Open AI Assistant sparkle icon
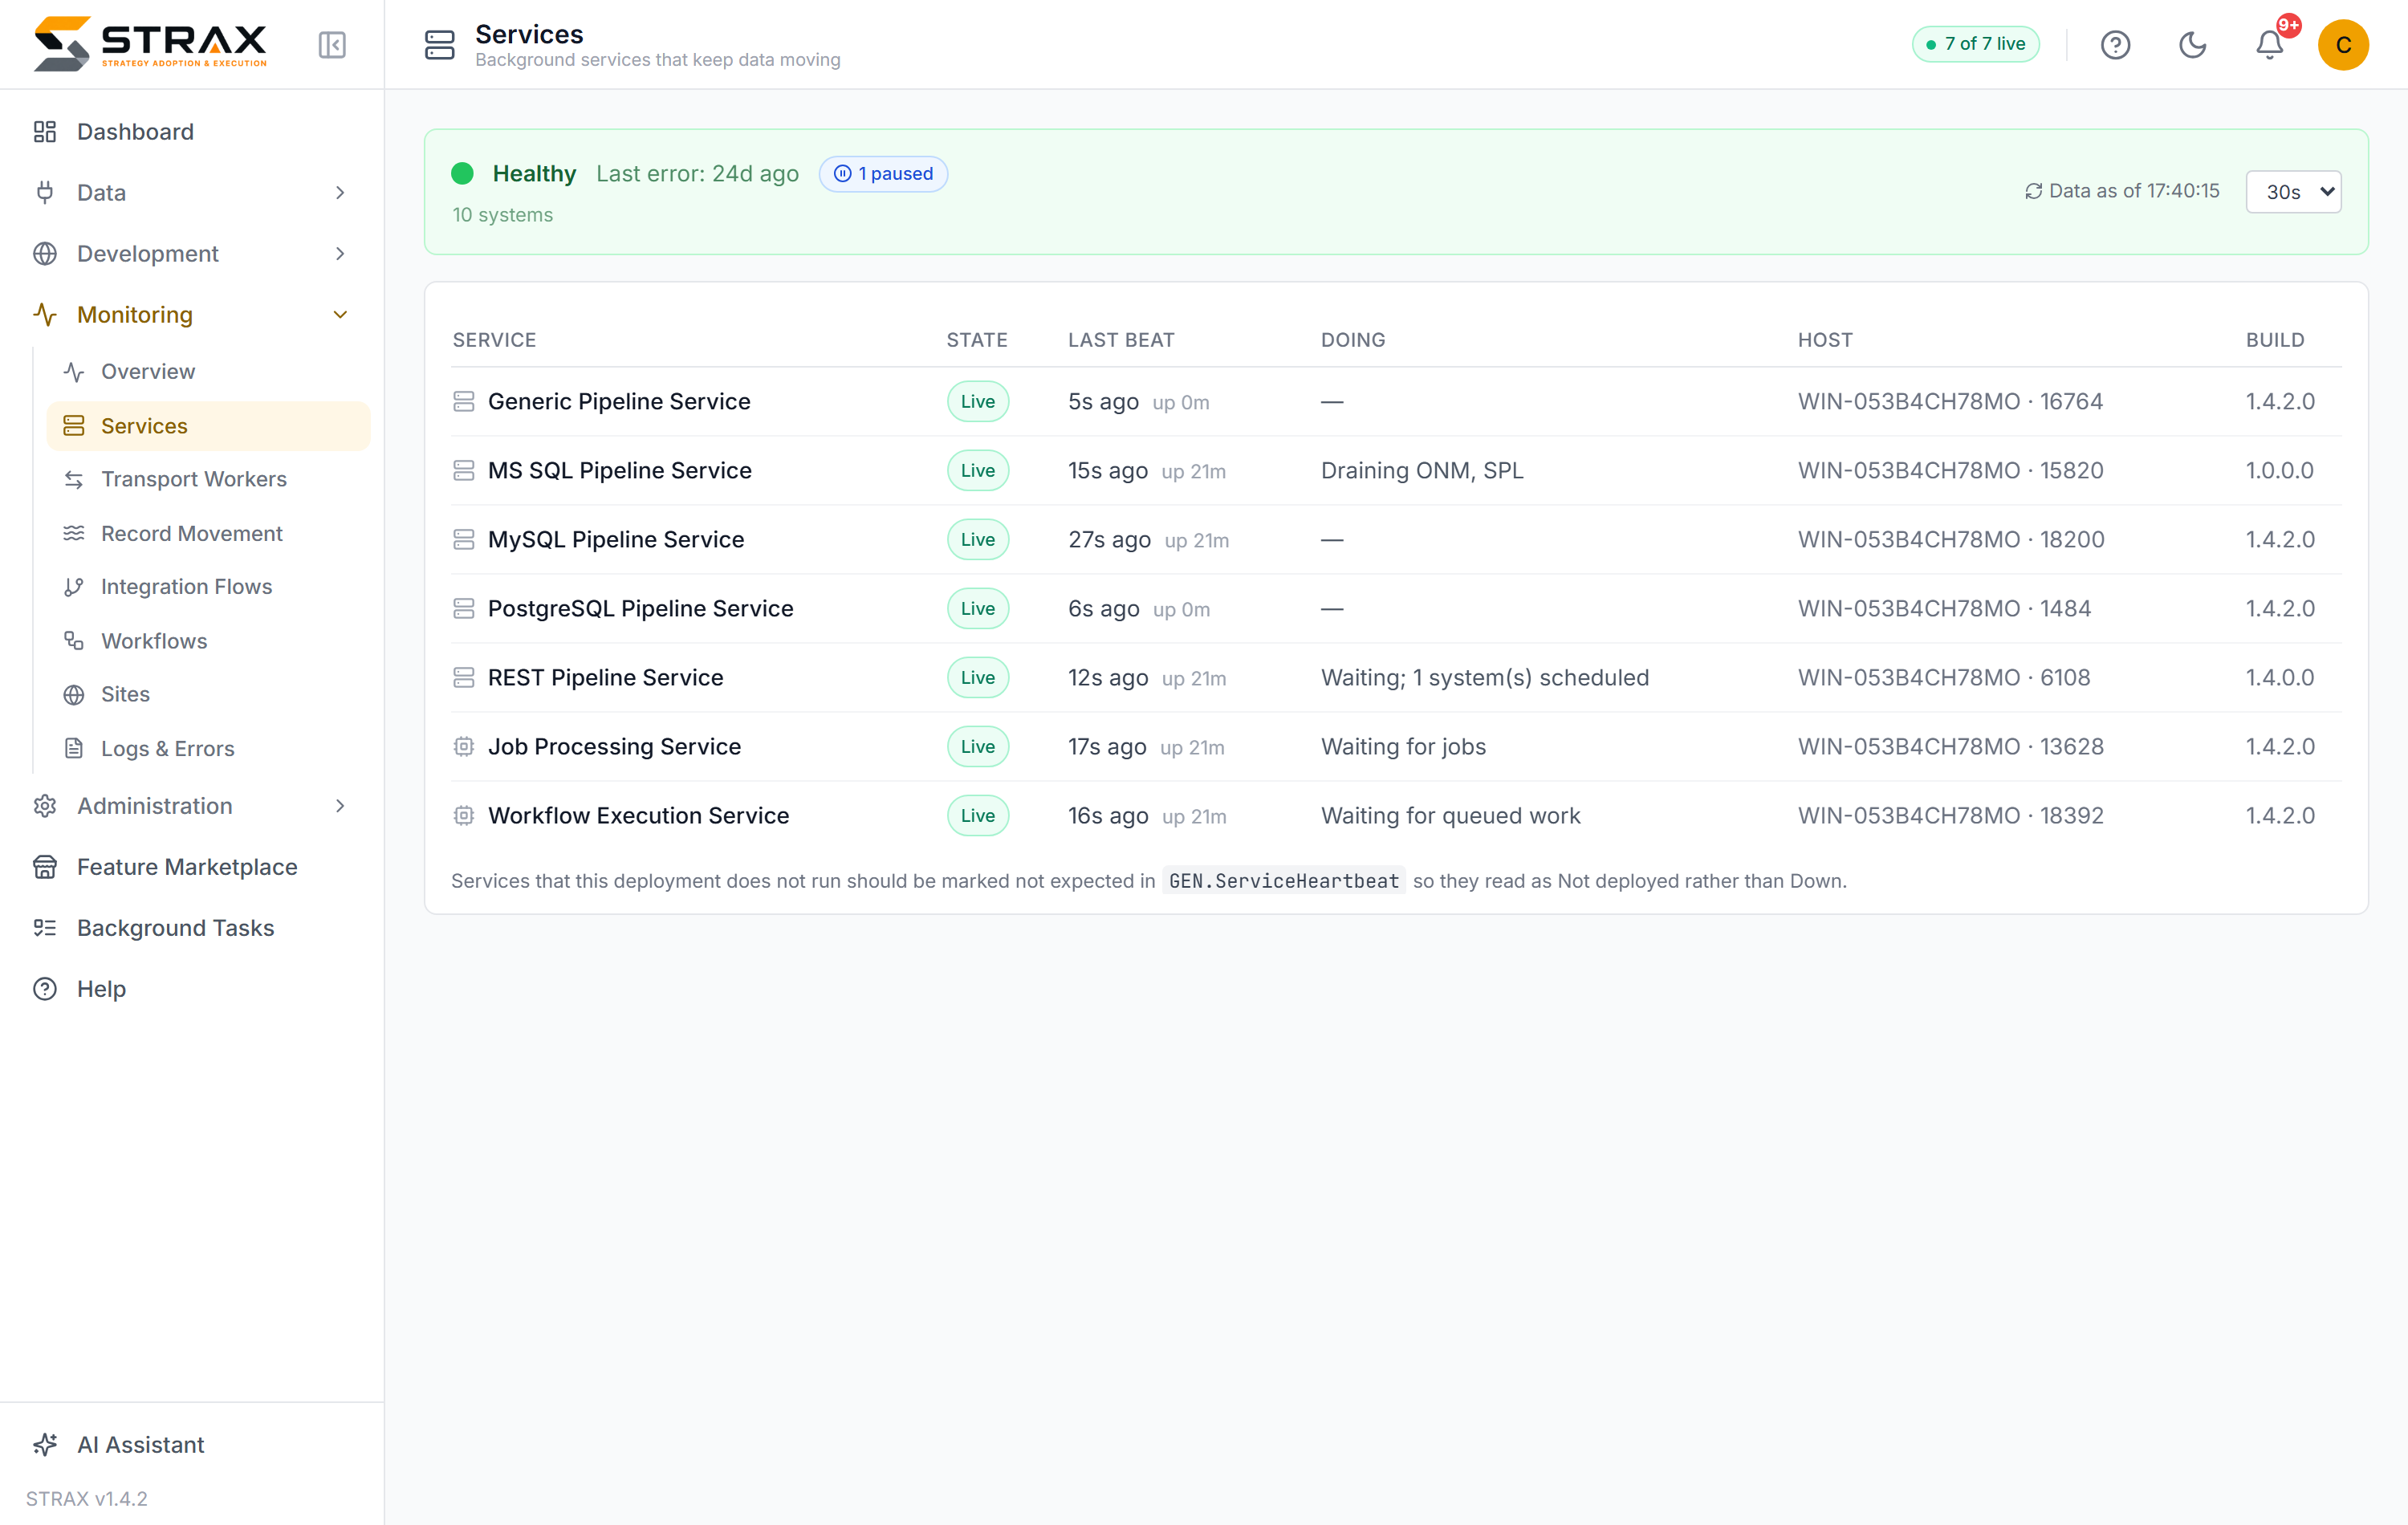The height and width of the screenshot is (1525, 2408). (45, 1444)
